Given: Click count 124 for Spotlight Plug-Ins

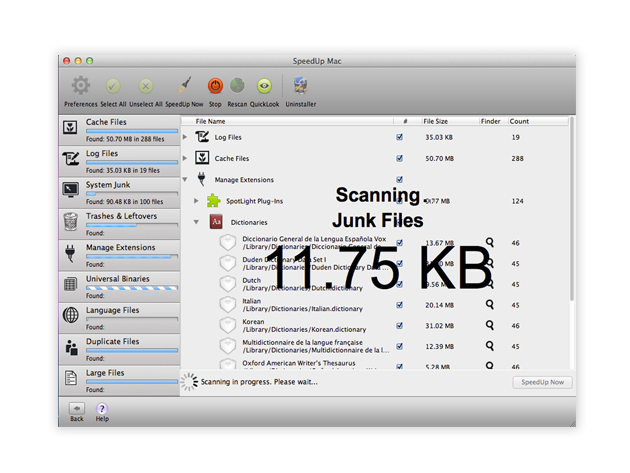Looking at the screenshot, I should tap(518, 201).
